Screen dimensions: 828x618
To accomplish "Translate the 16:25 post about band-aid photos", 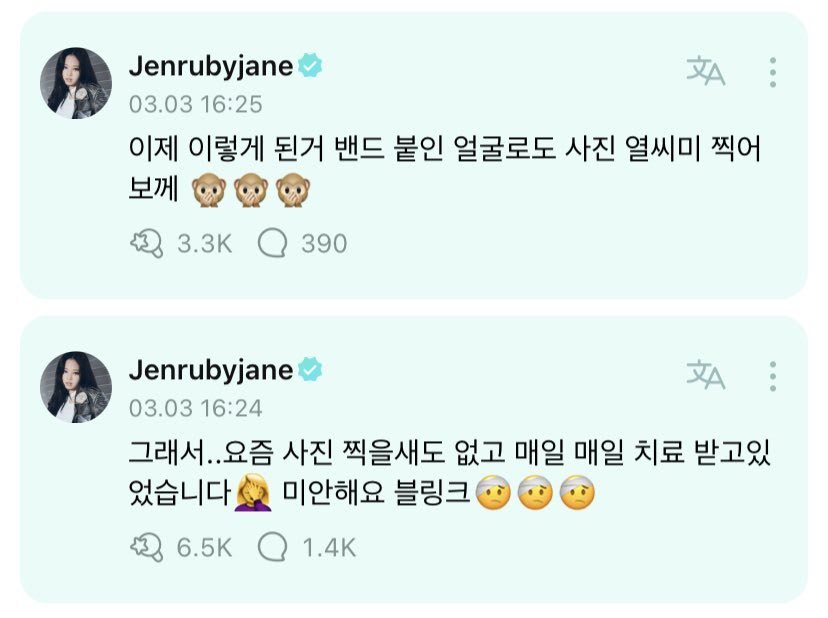I will click(705, 71).
